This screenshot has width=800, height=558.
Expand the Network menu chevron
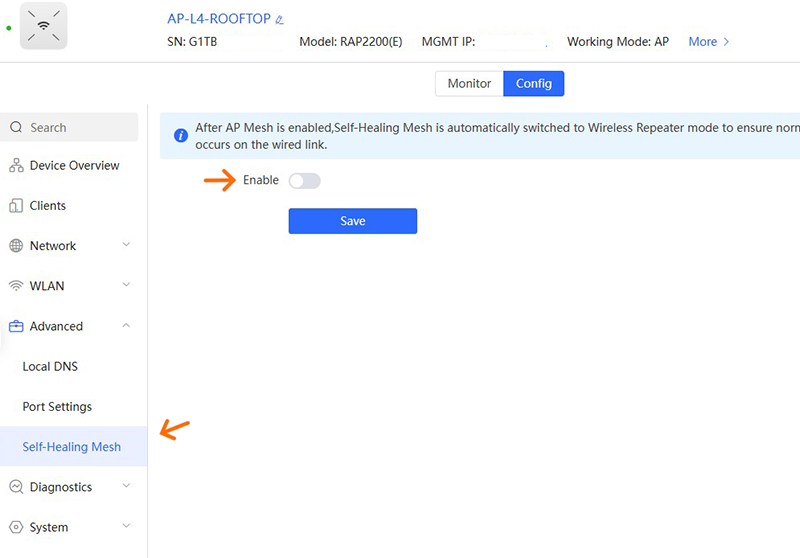point(126,245)
